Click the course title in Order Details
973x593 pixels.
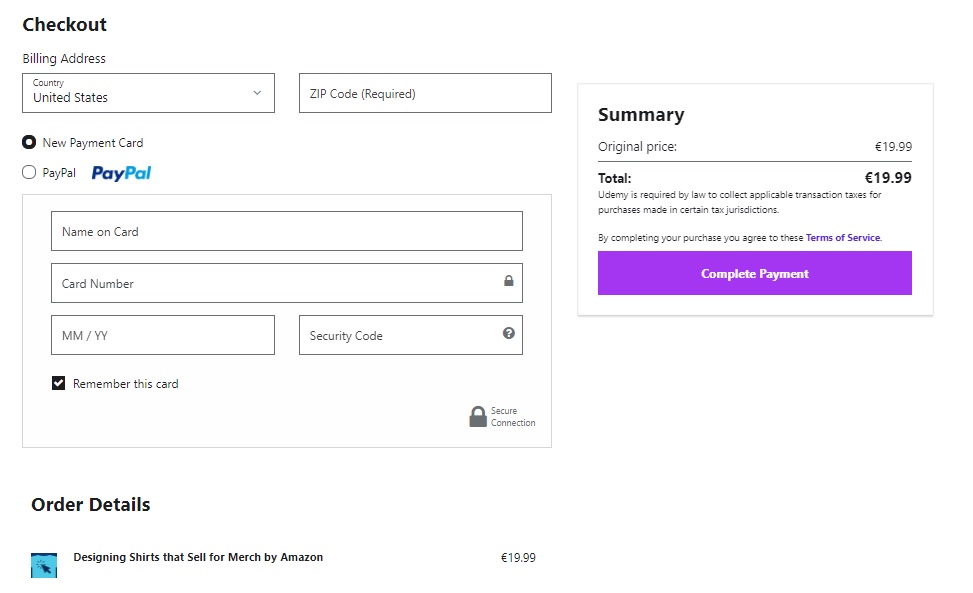click(x=198, y=557)
